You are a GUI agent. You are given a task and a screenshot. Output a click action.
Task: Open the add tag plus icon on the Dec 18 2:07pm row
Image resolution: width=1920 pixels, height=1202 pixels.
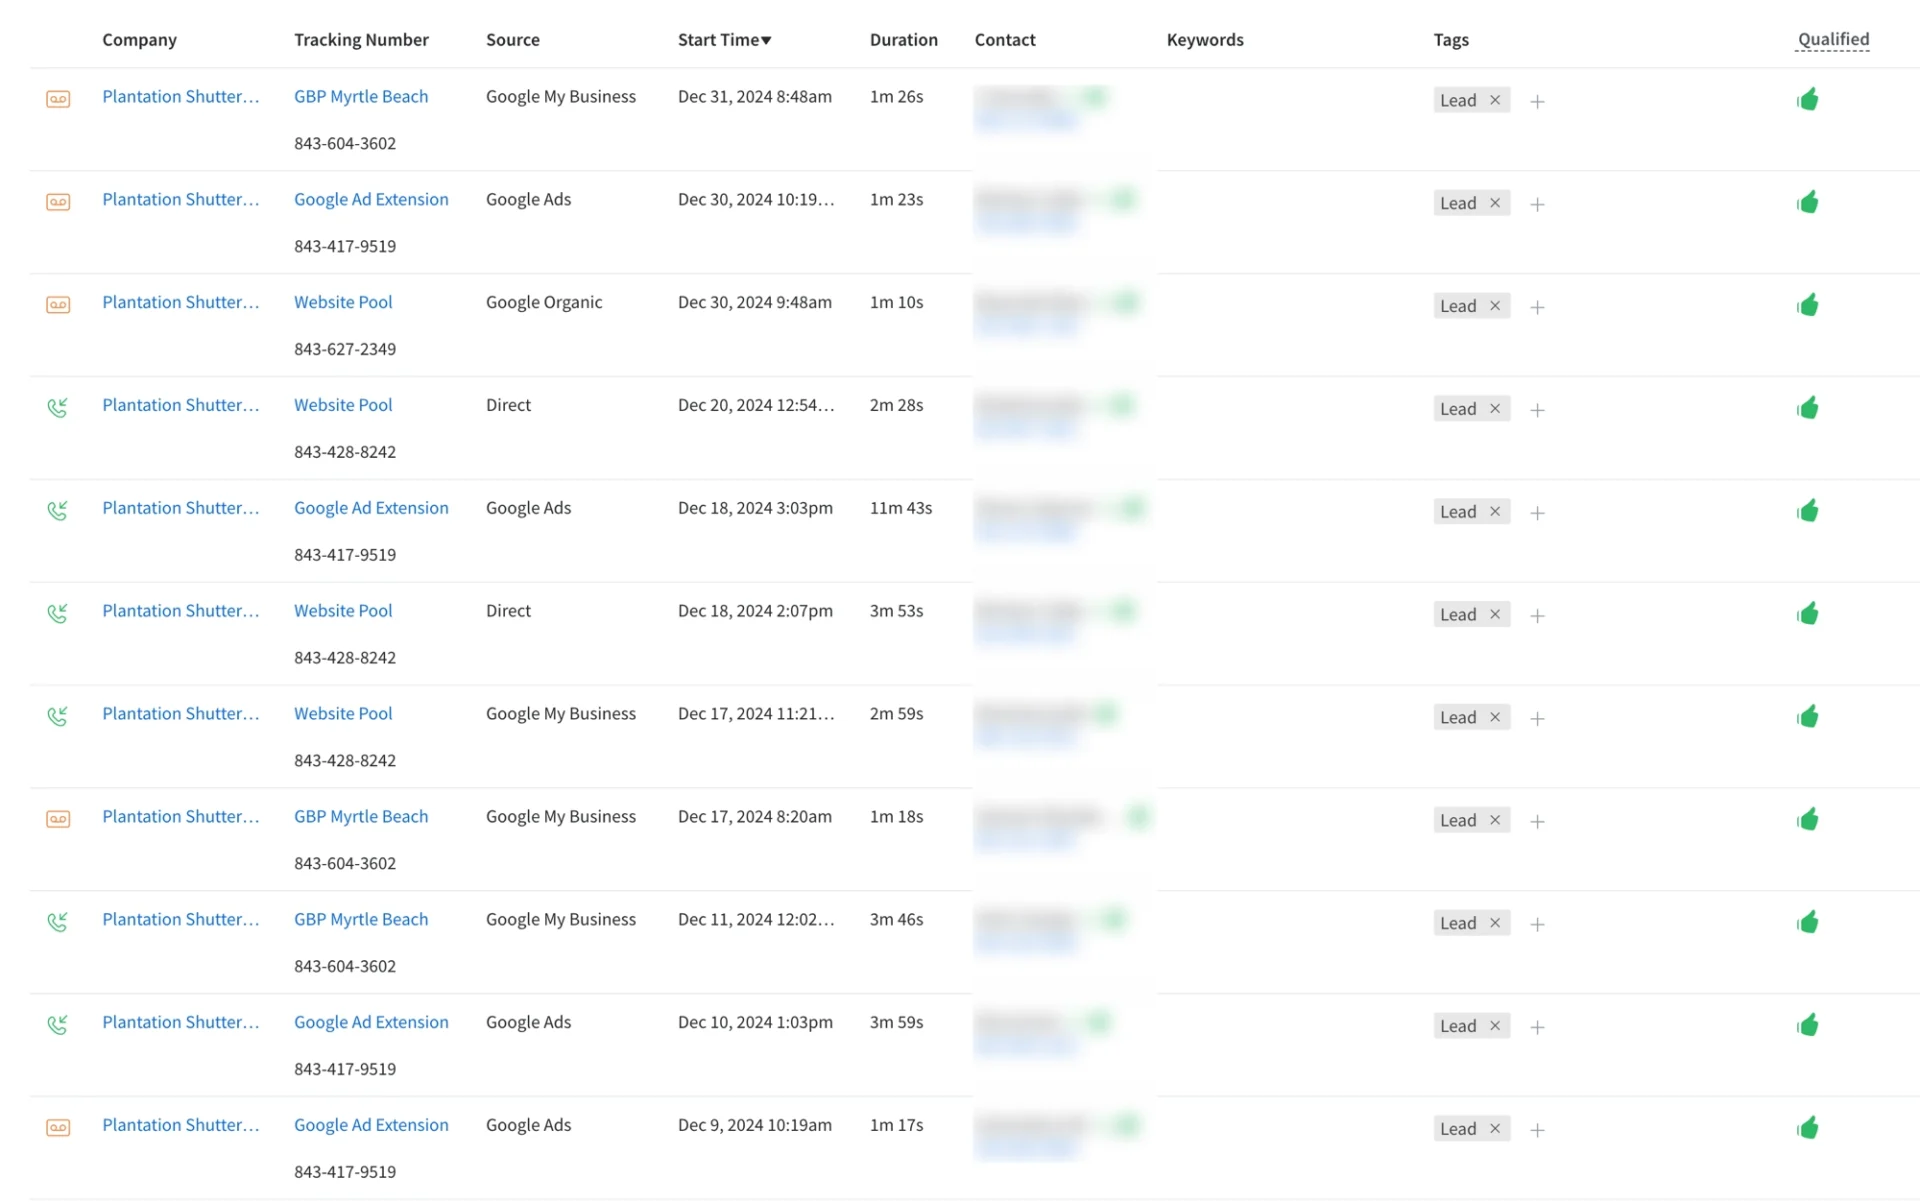point(1537,617)
